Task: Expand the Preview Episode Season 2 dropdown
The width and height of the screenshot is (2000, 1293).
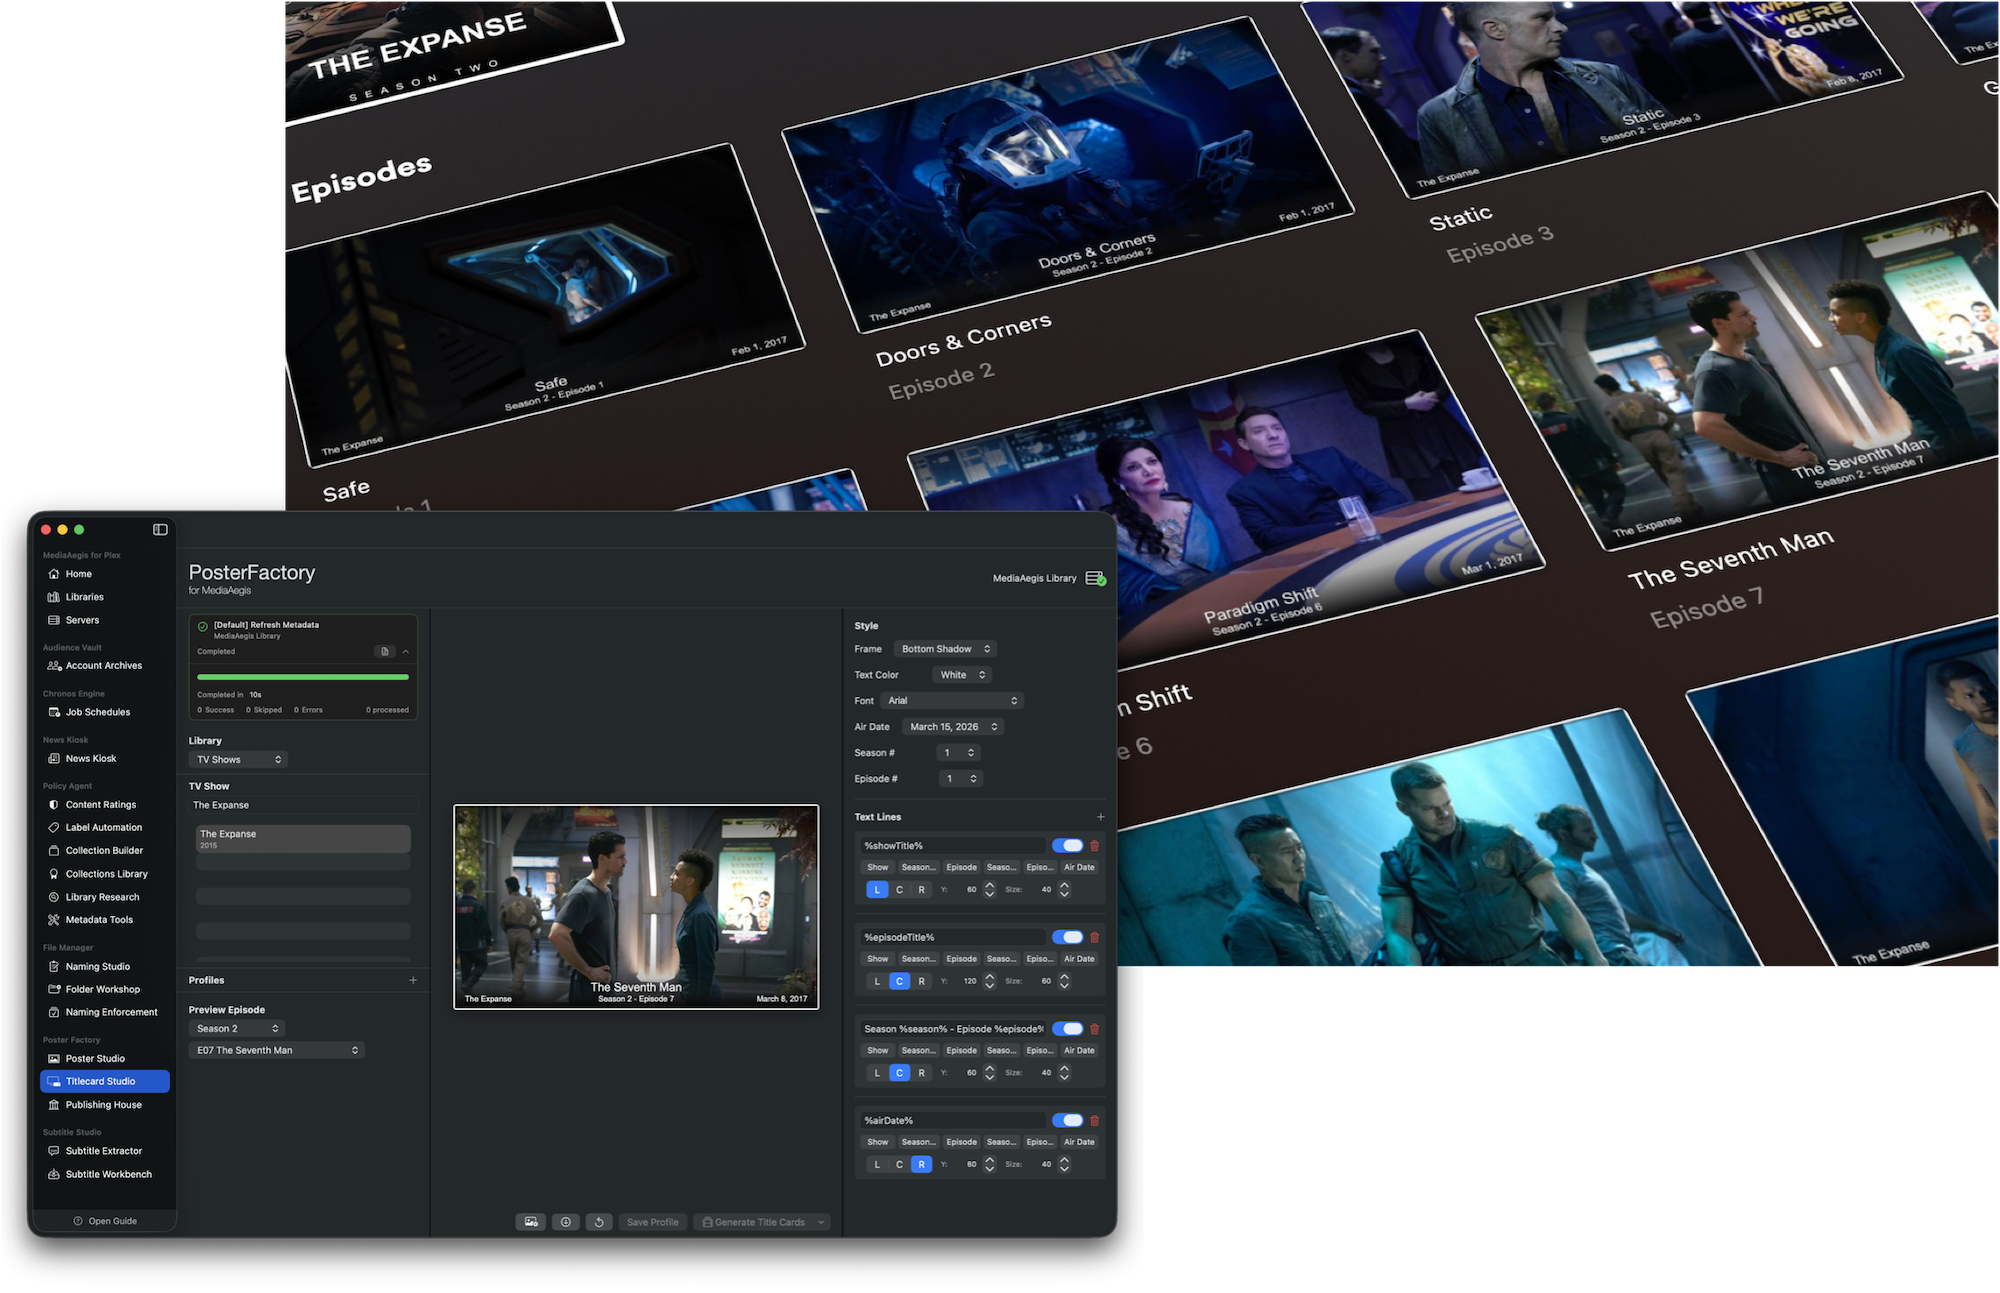Action: click(237, 1028)
